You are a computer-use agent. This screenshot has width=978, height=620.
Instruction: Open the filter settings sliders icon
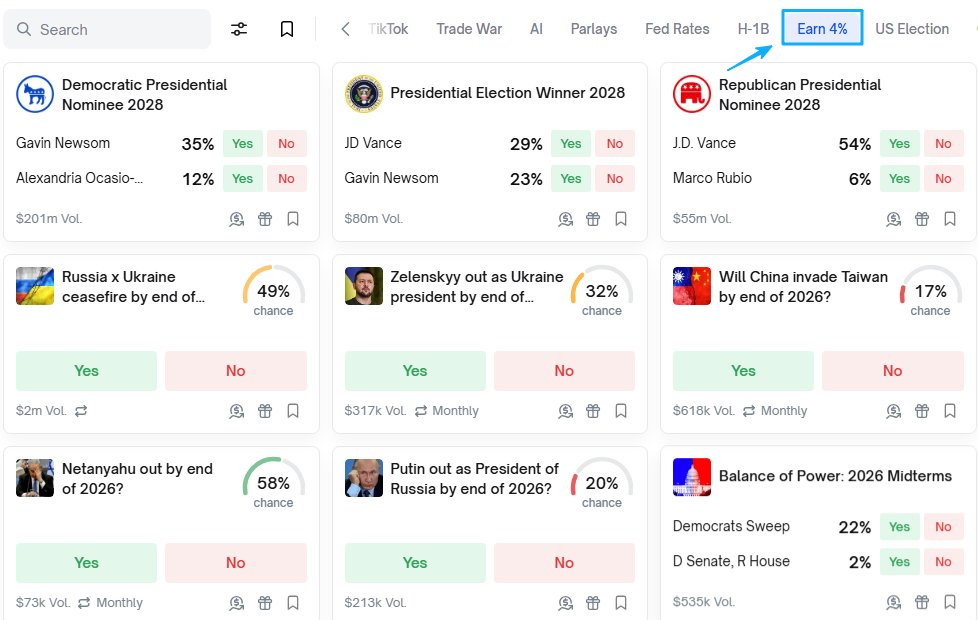[239, 29]
